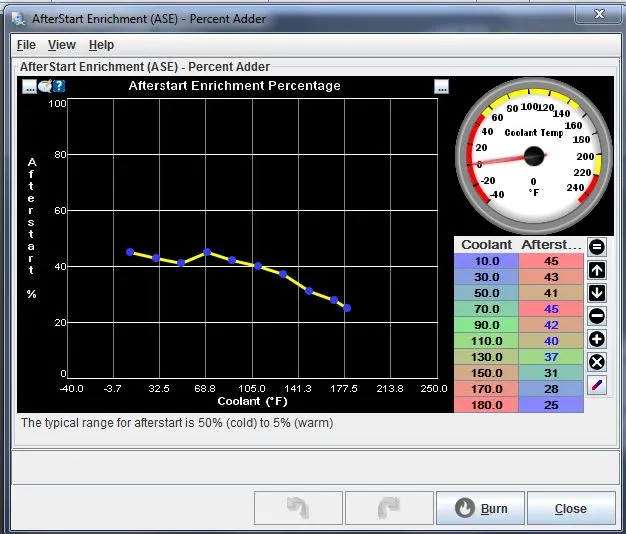The image size is (626, 534).
Task: Select coolant cell 70.0
Action: 486,309
